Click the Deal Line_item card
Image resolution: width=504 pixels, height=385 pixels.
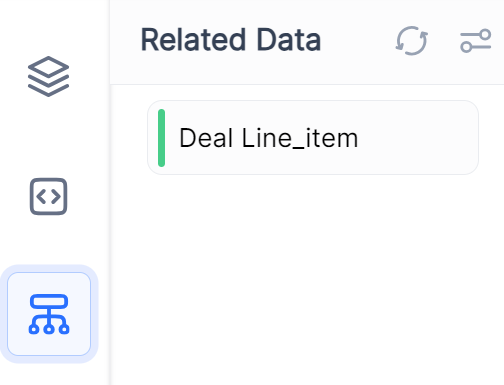(313, 137)
